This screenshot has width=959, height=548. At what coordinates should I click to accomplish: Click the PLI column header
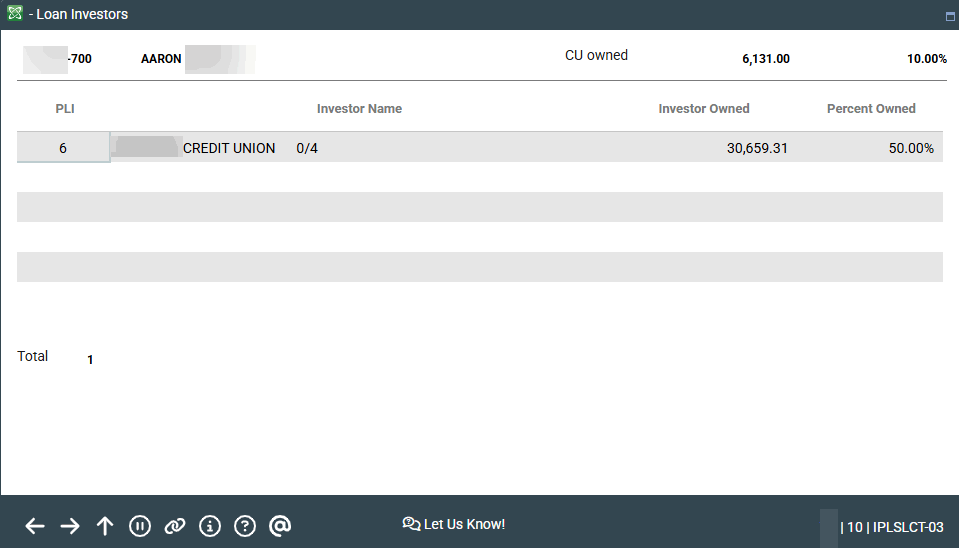click(65, 109)
